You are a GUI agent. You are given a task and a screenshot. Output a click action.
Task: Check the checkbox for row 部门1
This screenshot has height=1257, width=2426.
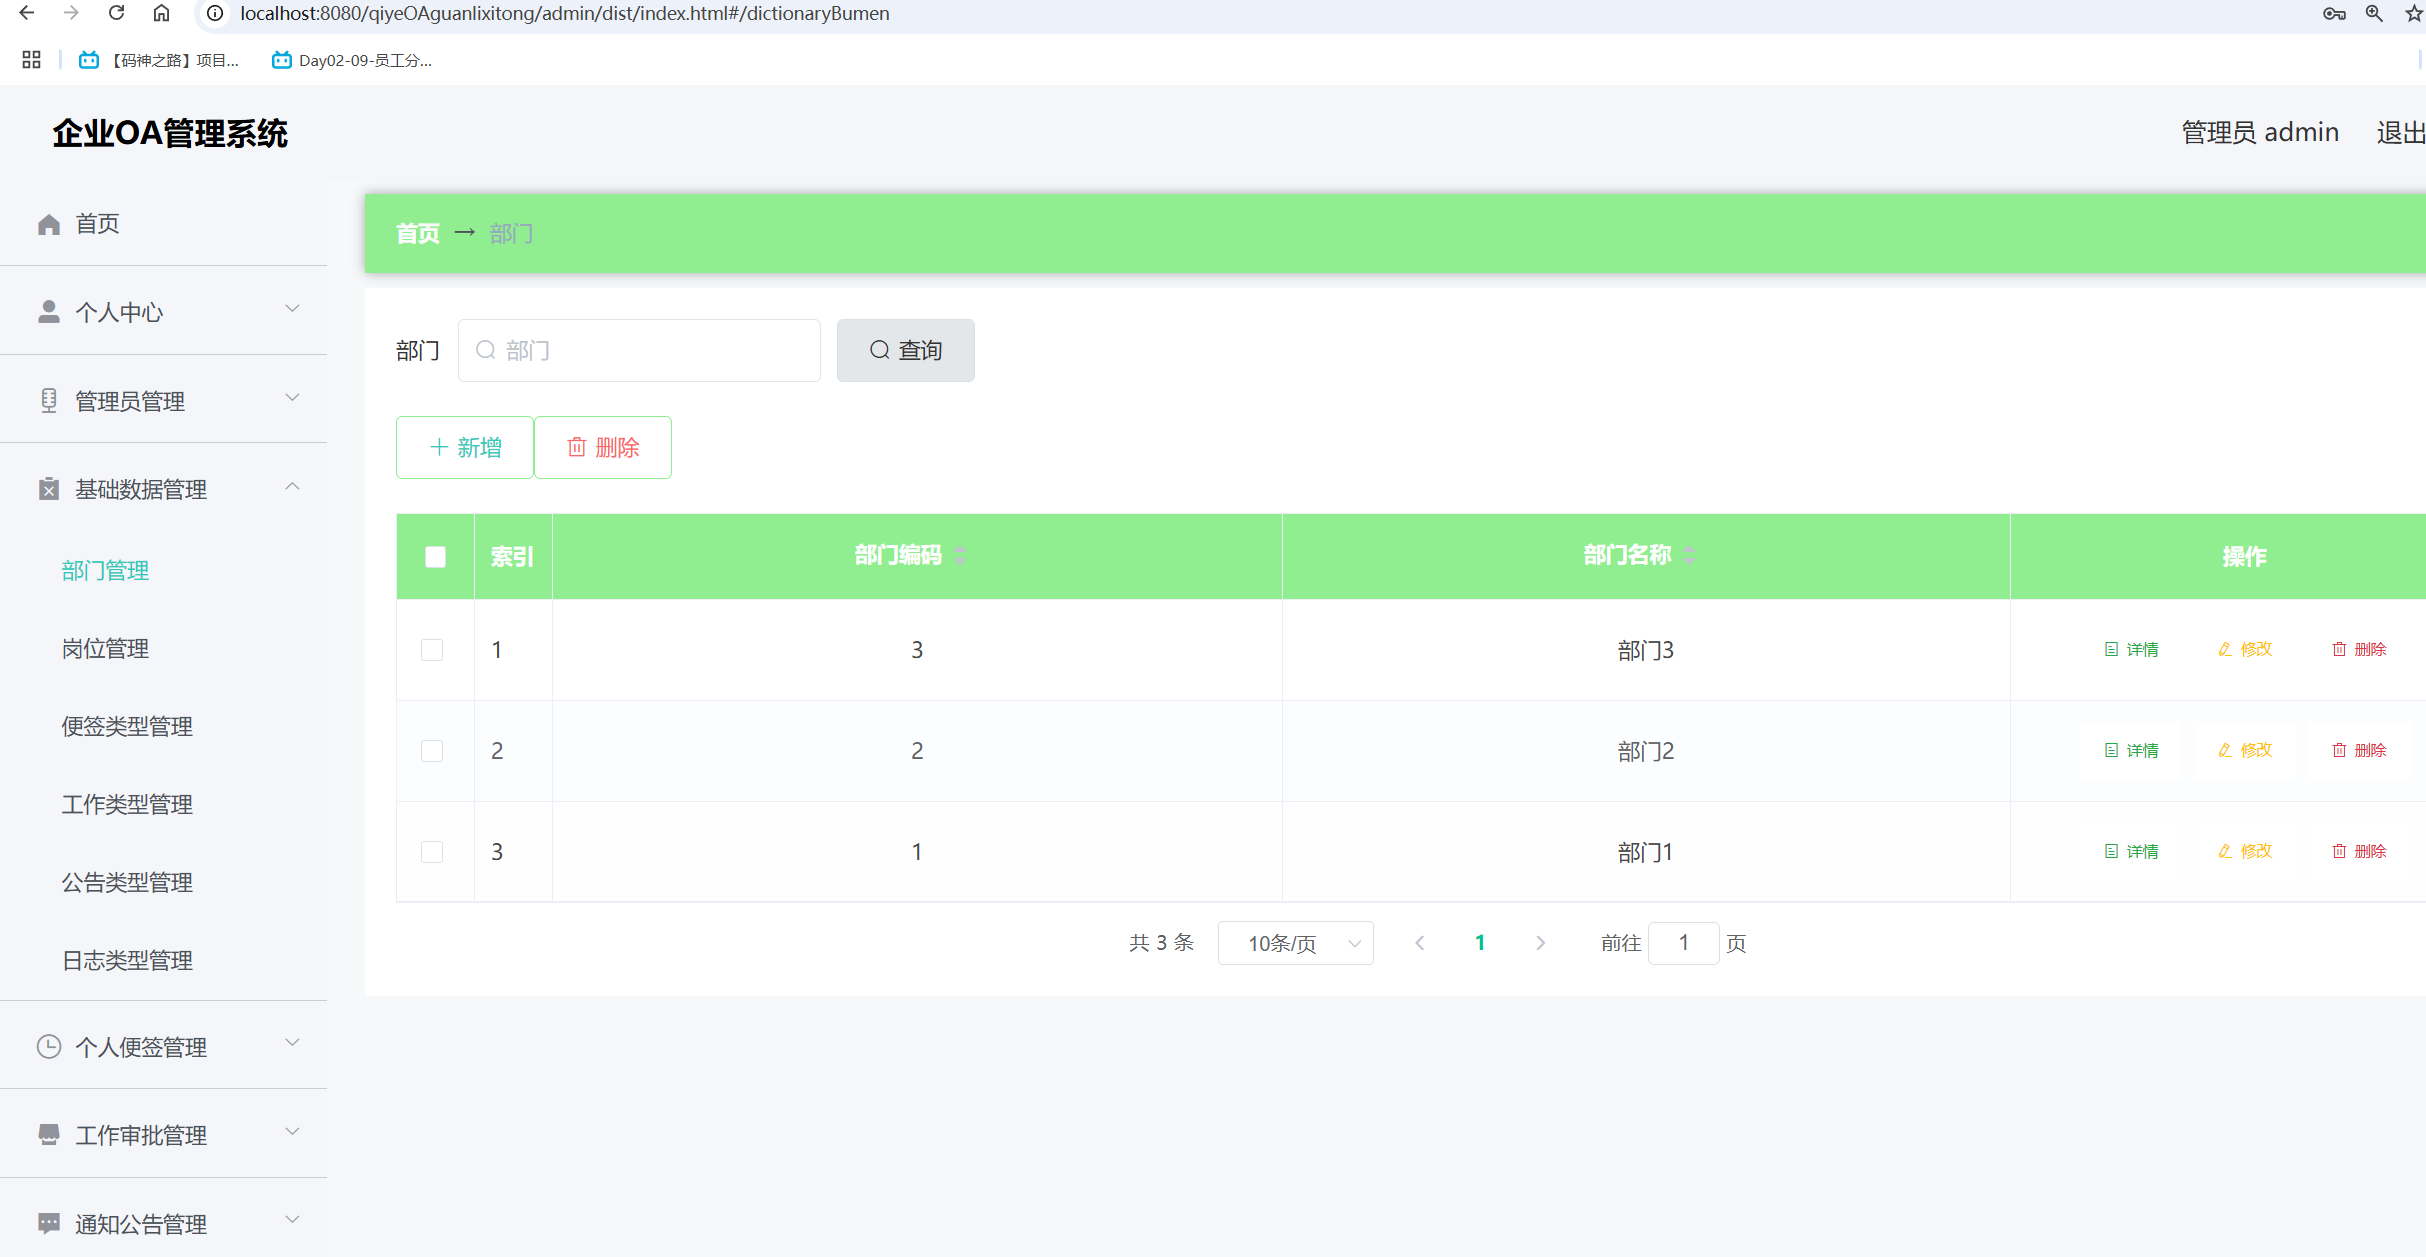pos(432,852)
